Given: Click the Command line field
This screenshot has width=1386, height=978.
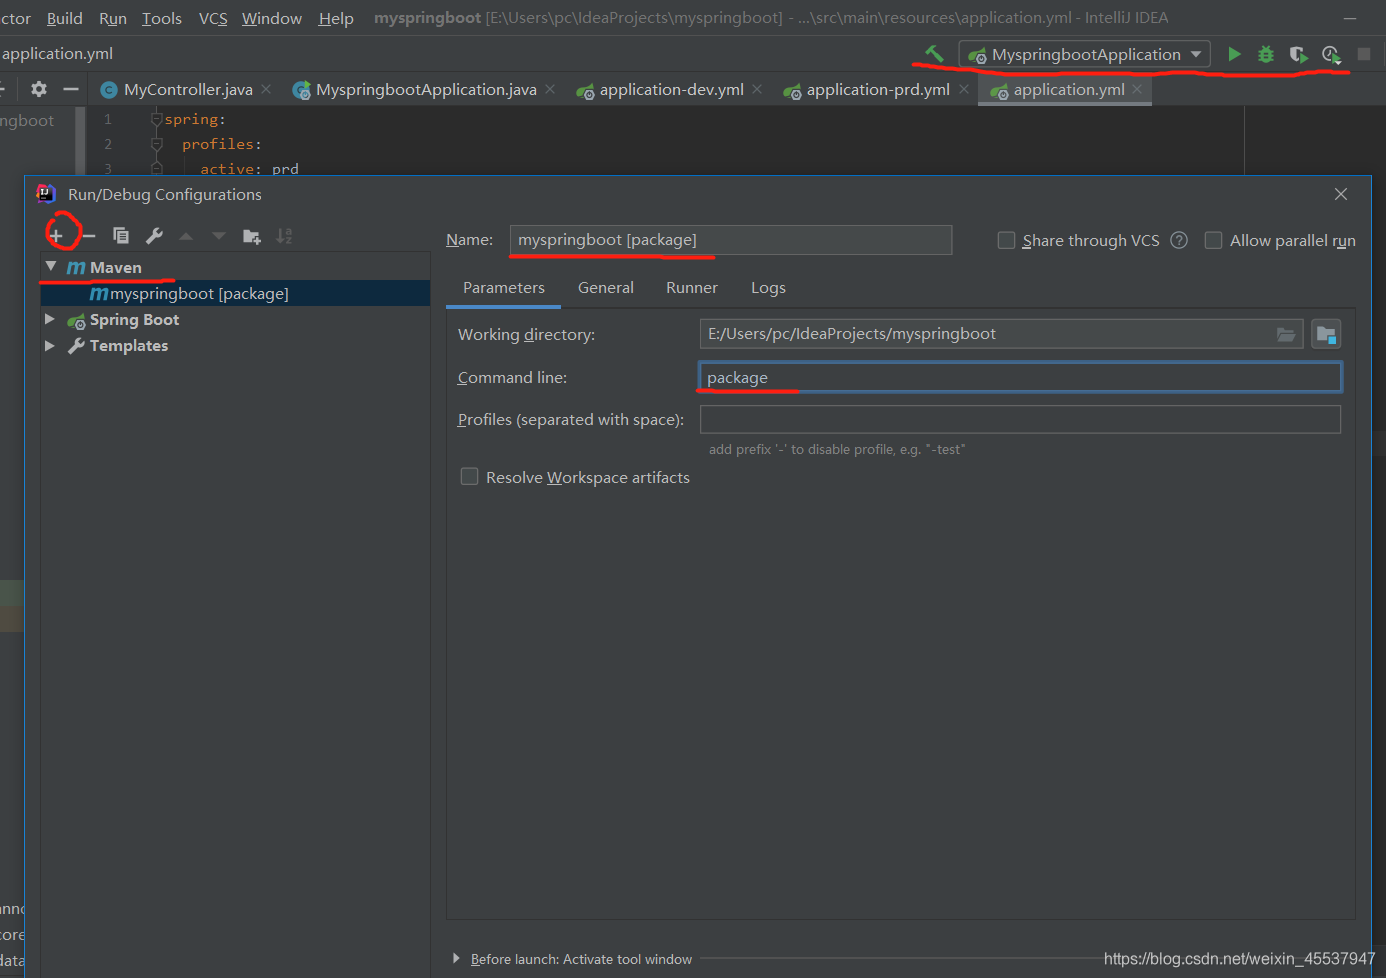Looking at the screenshot, I should 1020,377.
